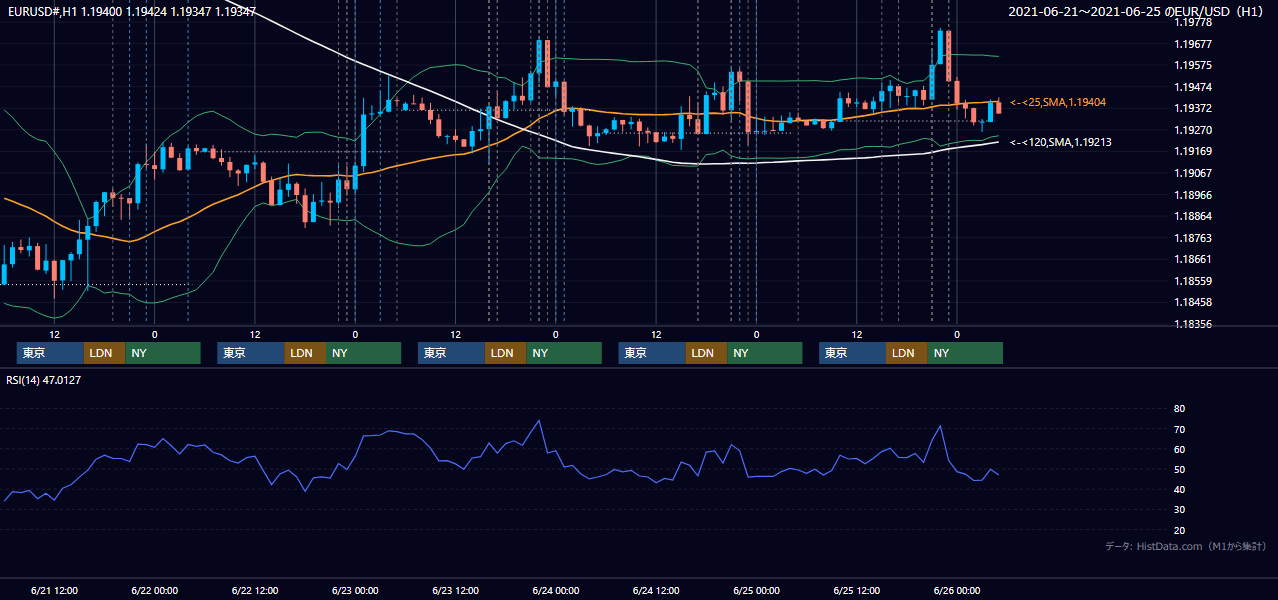Click the 6/24 12:00 date label
This screenshot has width=1278, height=600.
coord(656,590)
